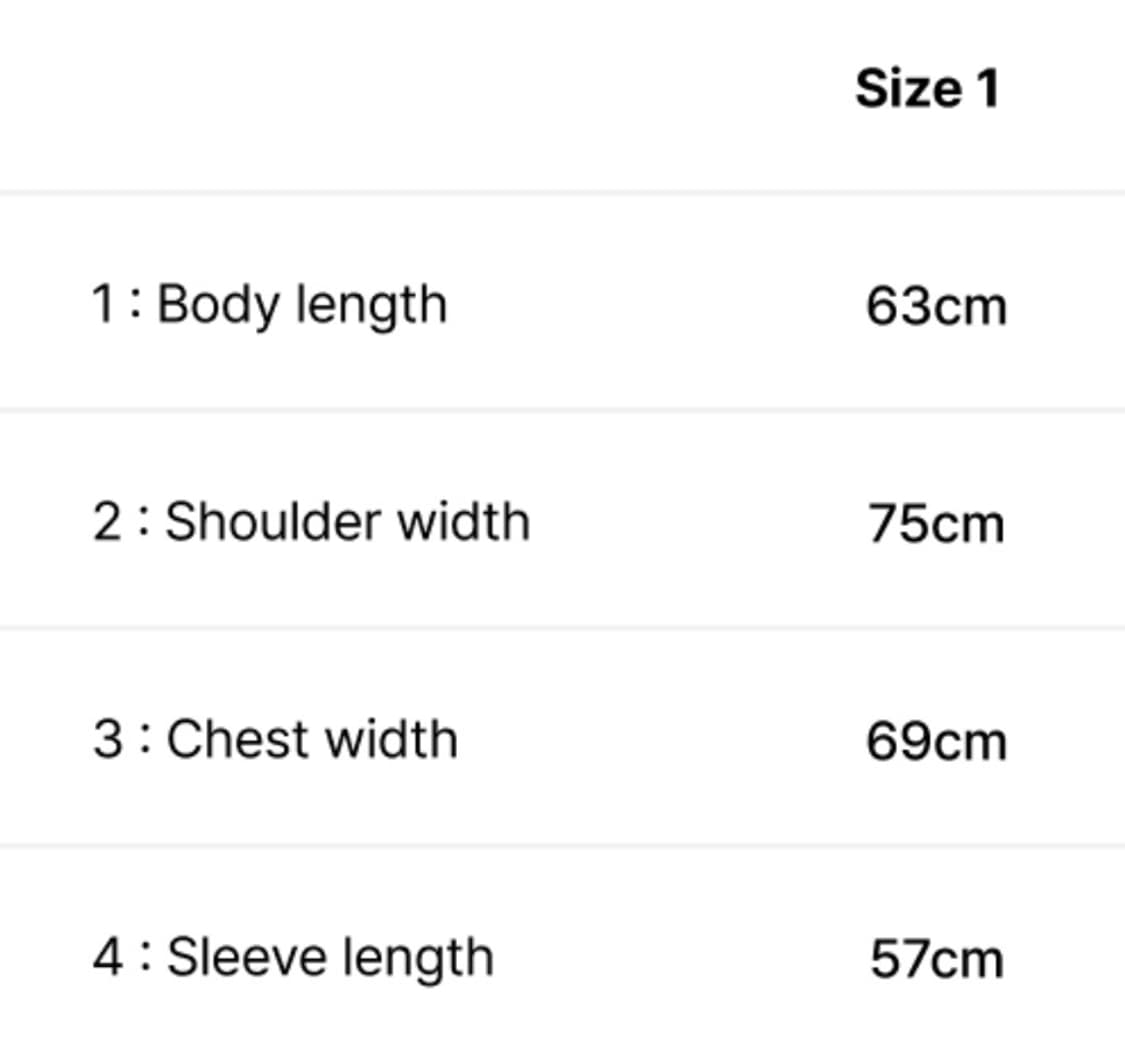The width and height of the screenshot is (1125, 1048).
Task: Click the 63cm body length value
Action: pyautogui.click(x=936, y=305)
